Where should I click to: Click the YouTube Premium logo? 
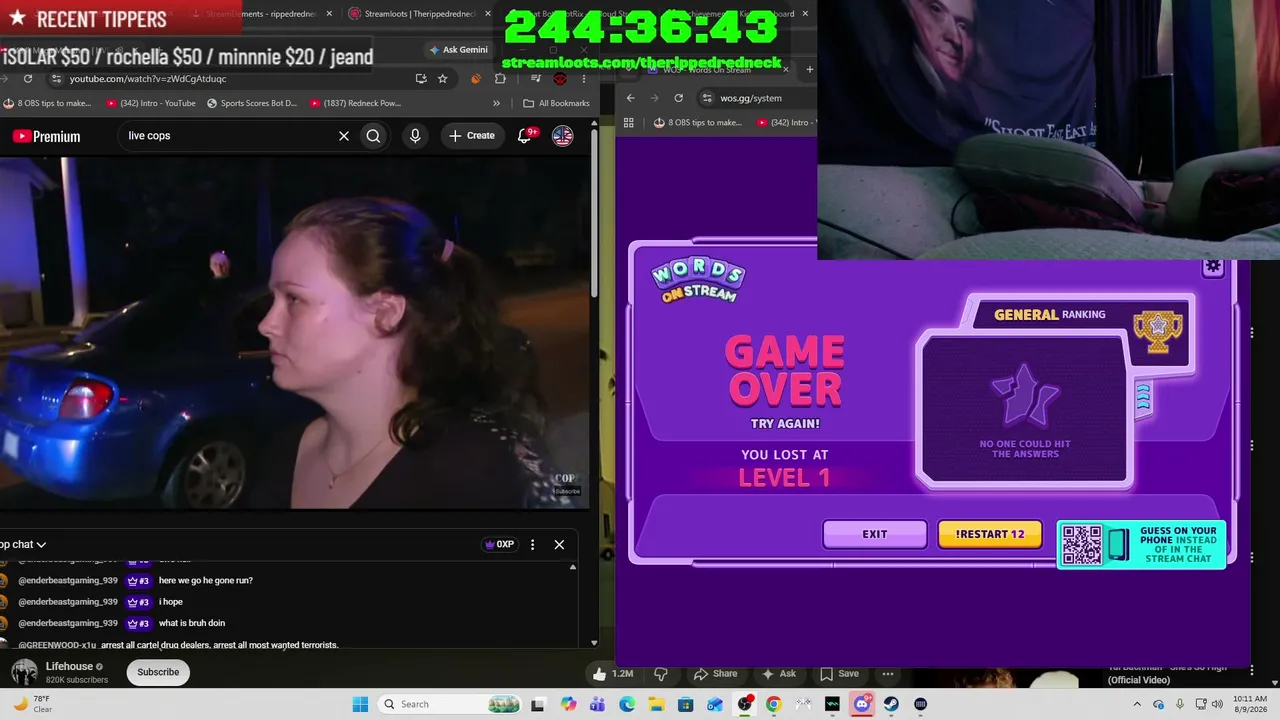pyautogui.click(x=47, y=136)
